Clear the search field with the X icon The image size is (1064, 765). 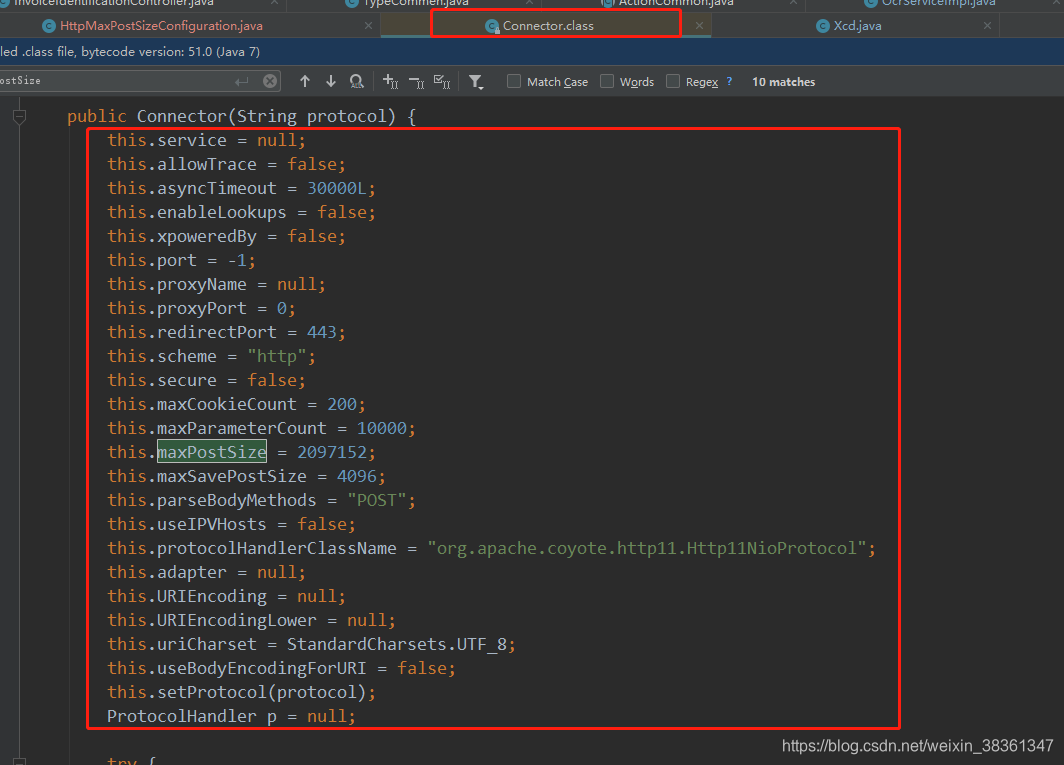pyautogui.click(x=268, y=81)
